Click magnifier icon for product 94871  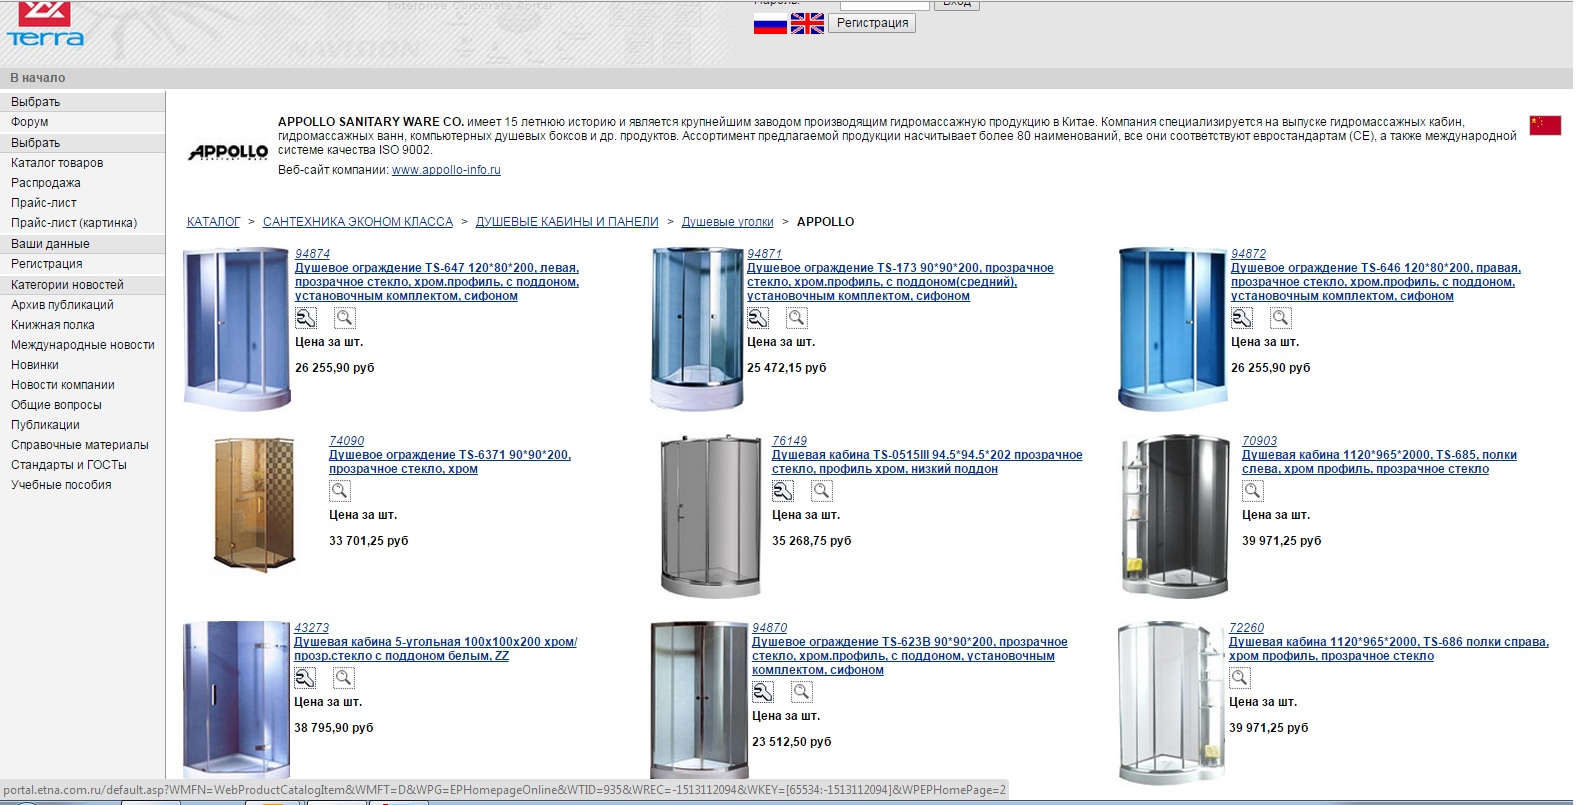[x=796, y=318]
